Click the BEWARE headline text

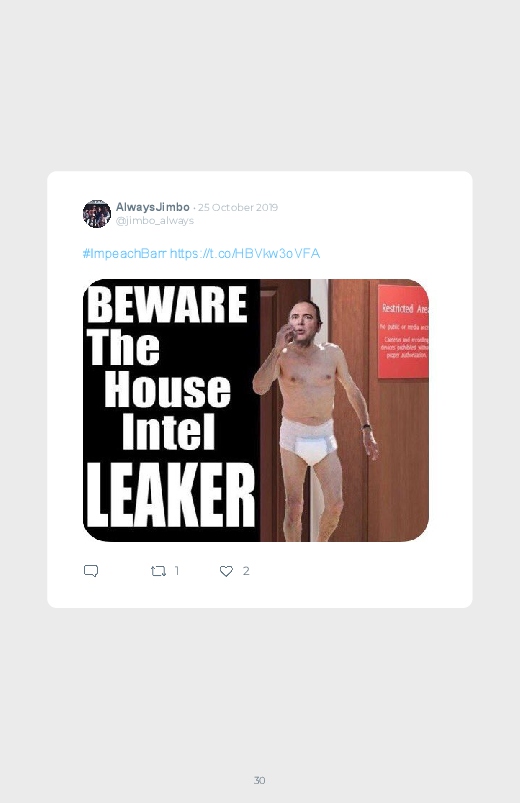167,304
